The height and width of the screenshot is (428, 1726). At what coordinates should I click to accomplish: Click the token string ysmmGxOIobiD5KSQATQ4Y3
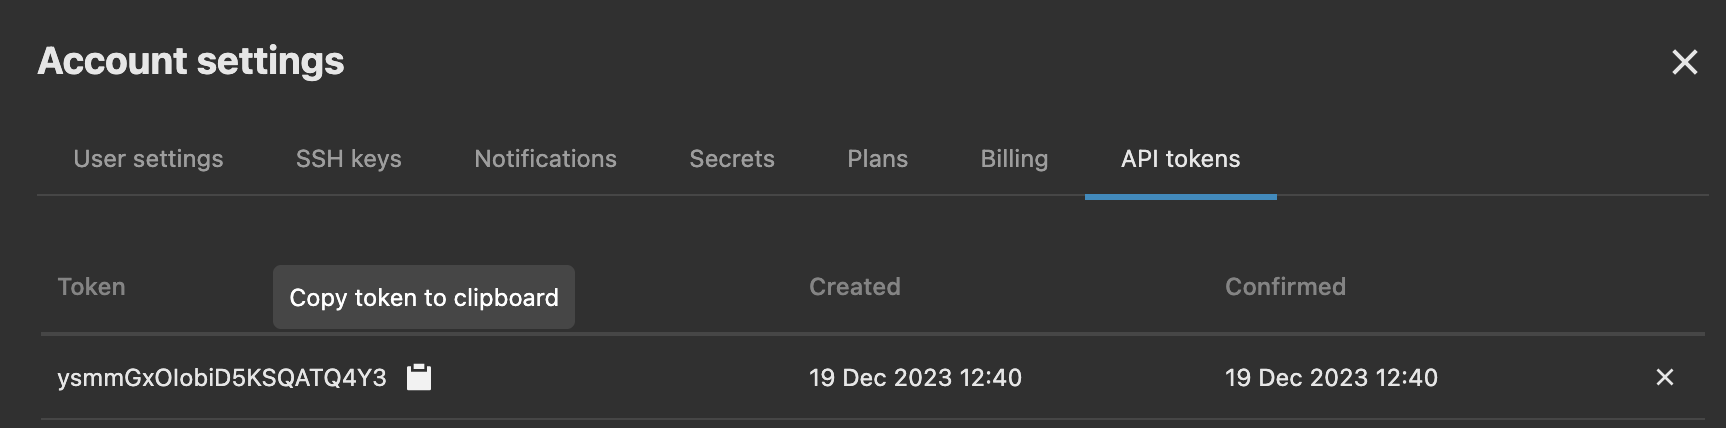tap(222, 378)
